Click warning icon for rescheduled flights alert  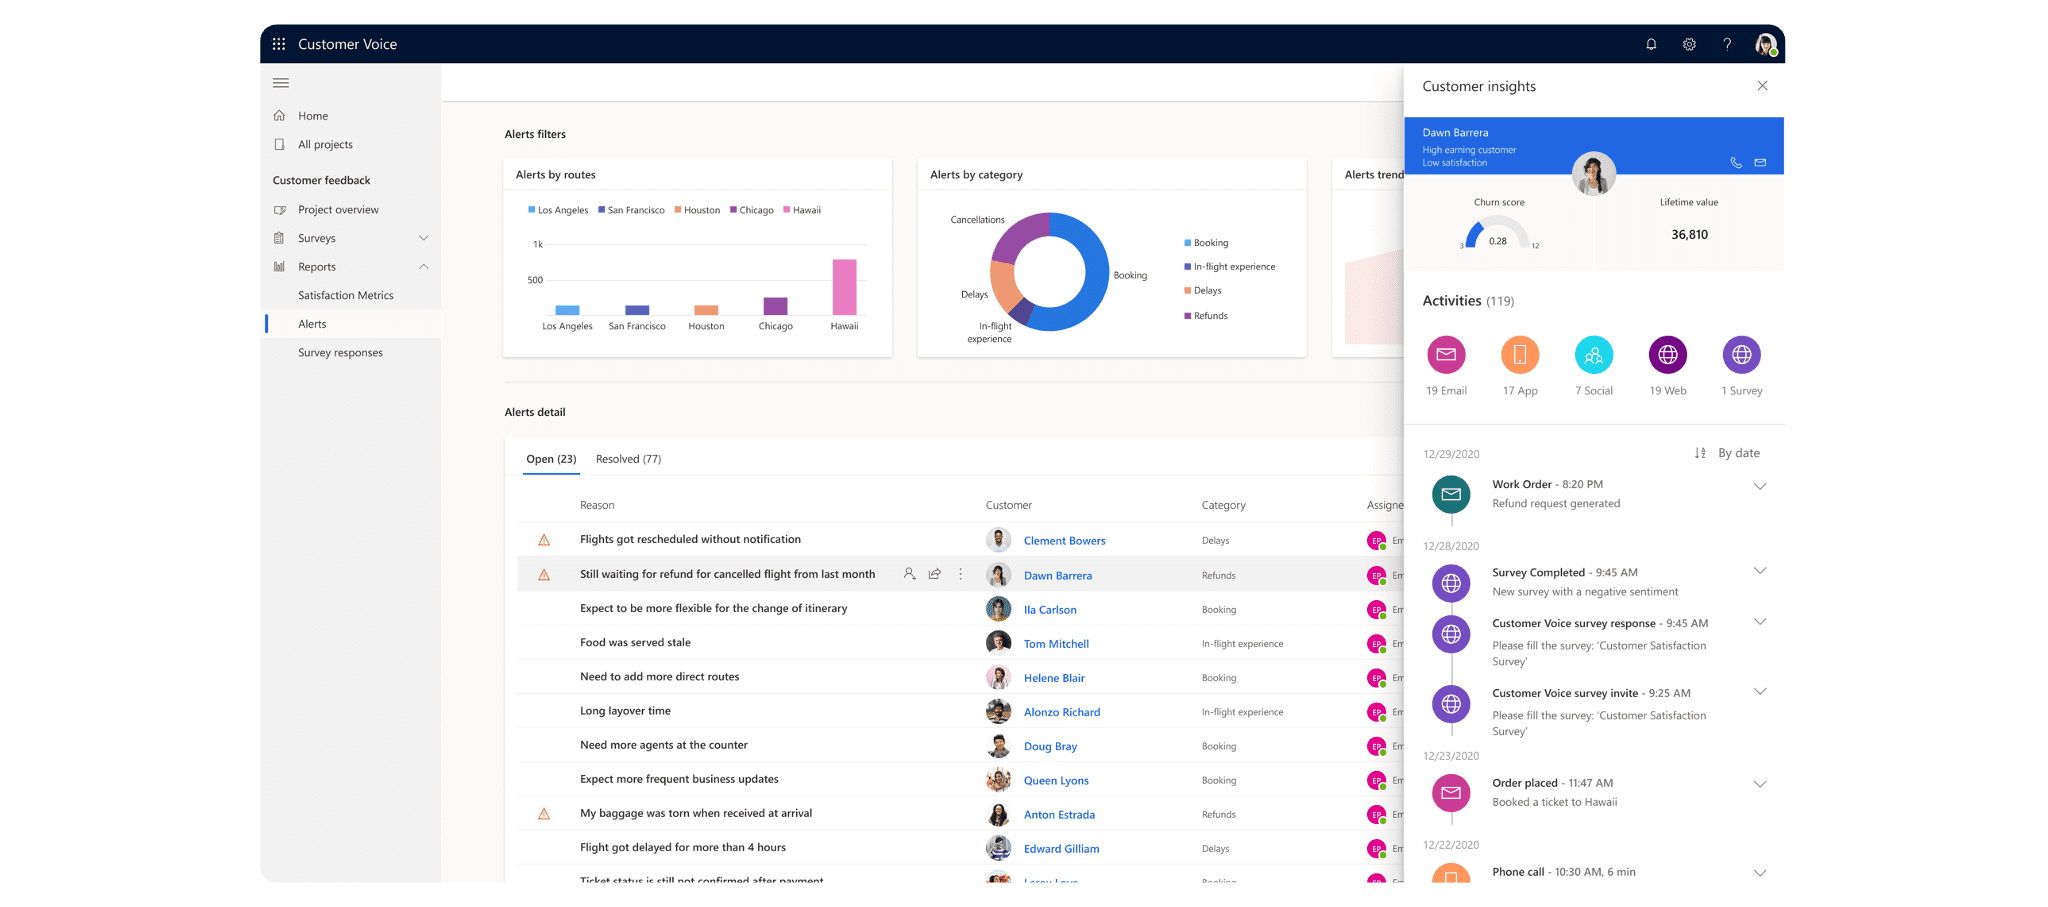(x=544, y=540)
